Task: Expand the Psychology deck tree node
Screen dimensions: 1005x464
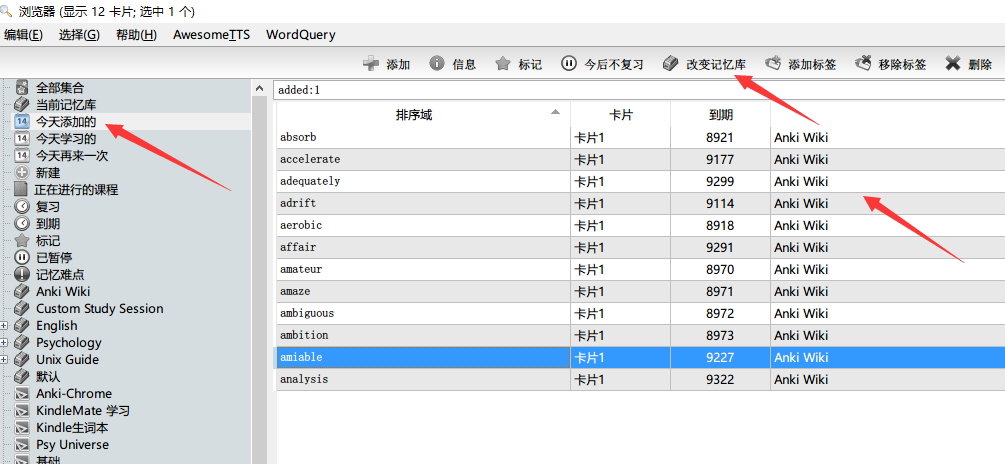Action: click(x=5, y=343)
